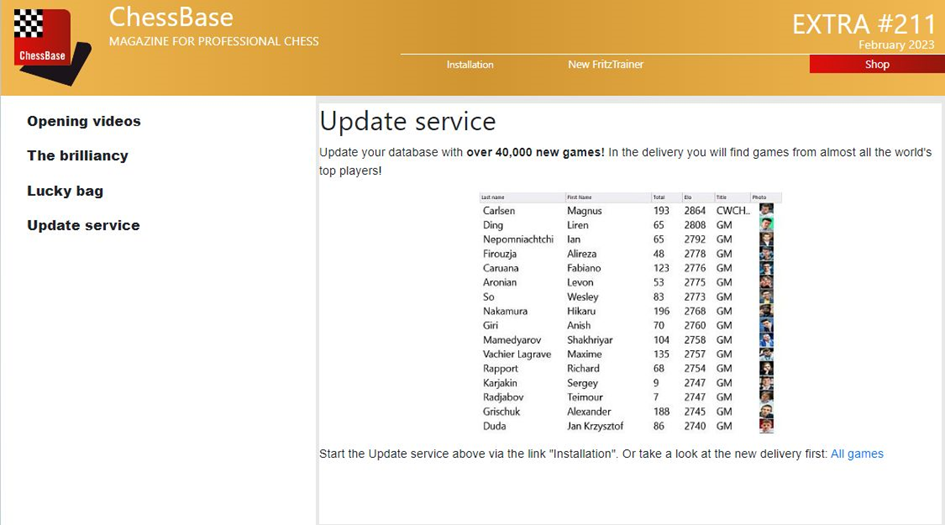Viewport: 945px width, 525px height.
Task: Click Caruana's photo thumbnail
Action: 766,268
